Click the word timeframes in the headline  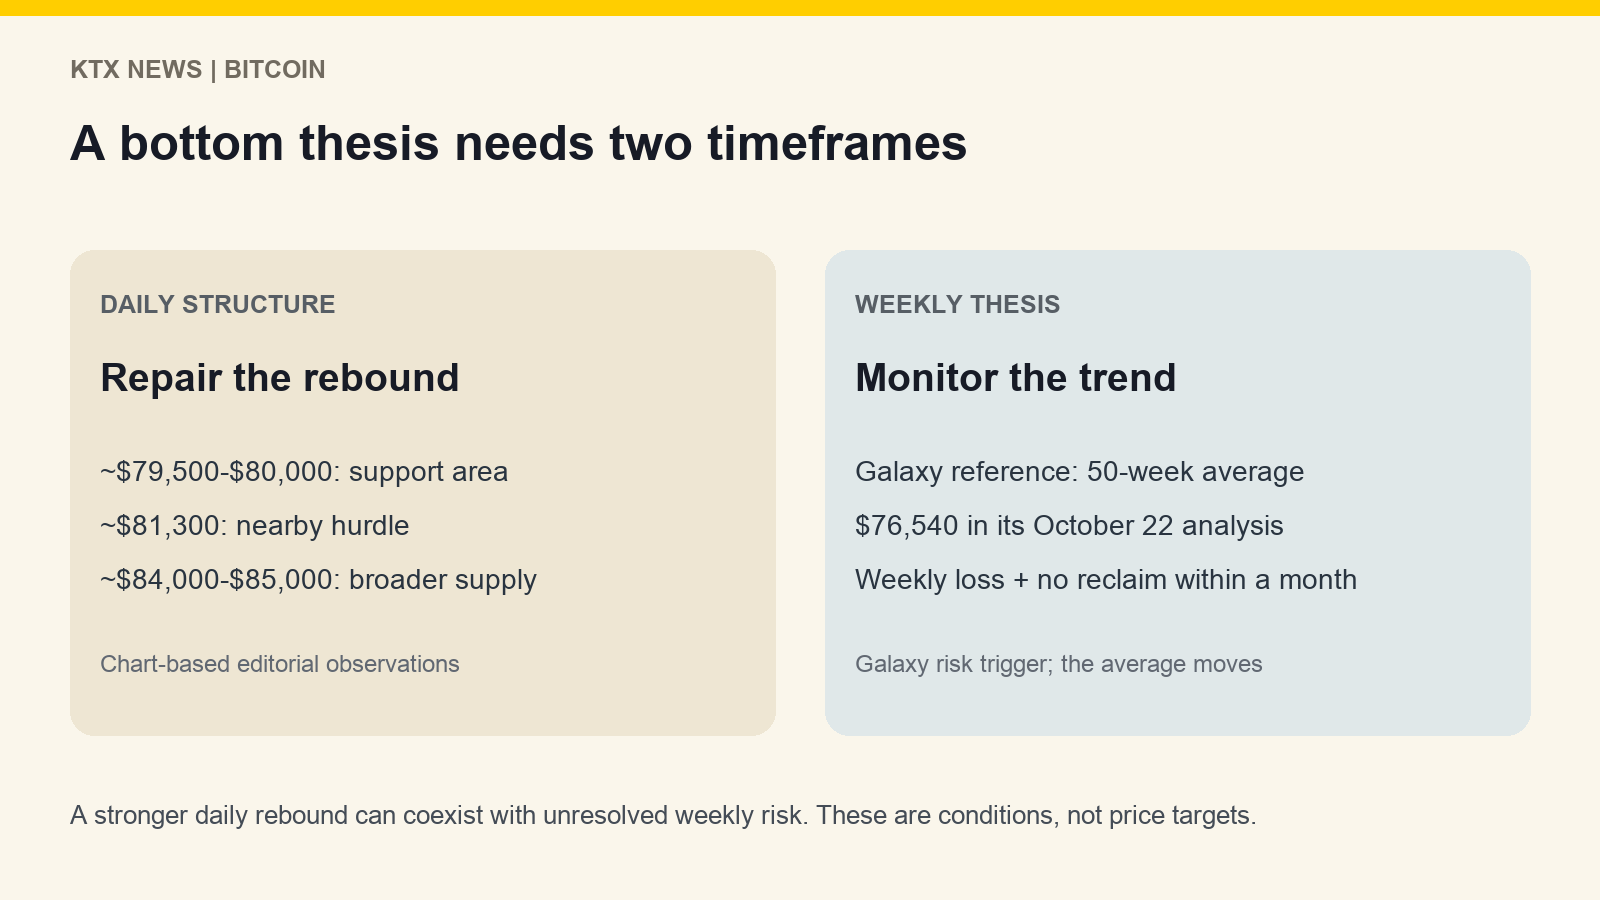point(837,143)
